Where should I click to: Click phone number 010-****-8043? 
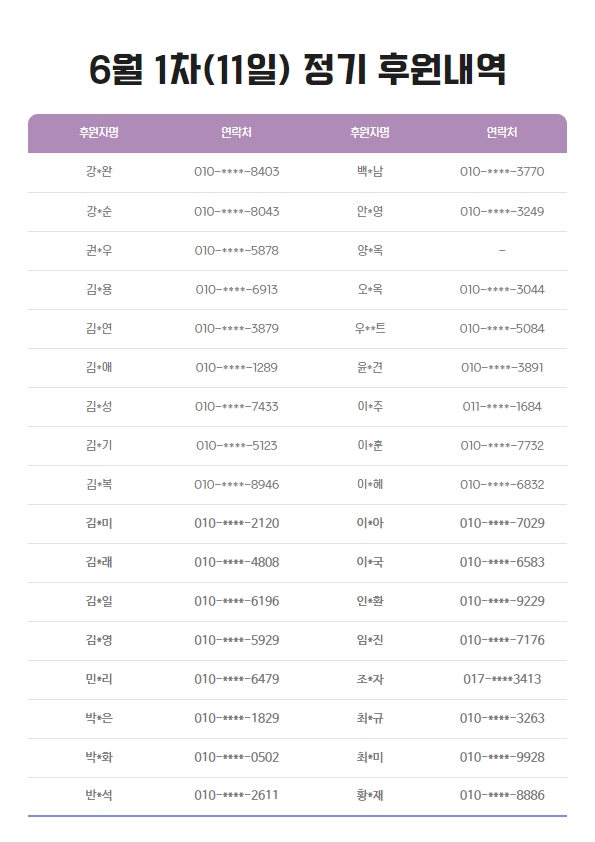coord(237,212)
